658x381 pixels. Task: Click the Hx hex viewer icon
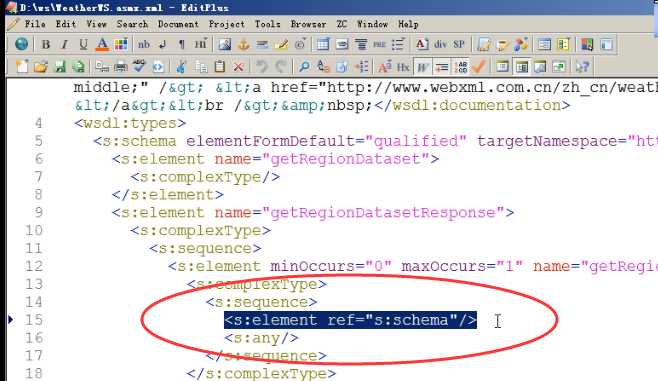point(403,66)
